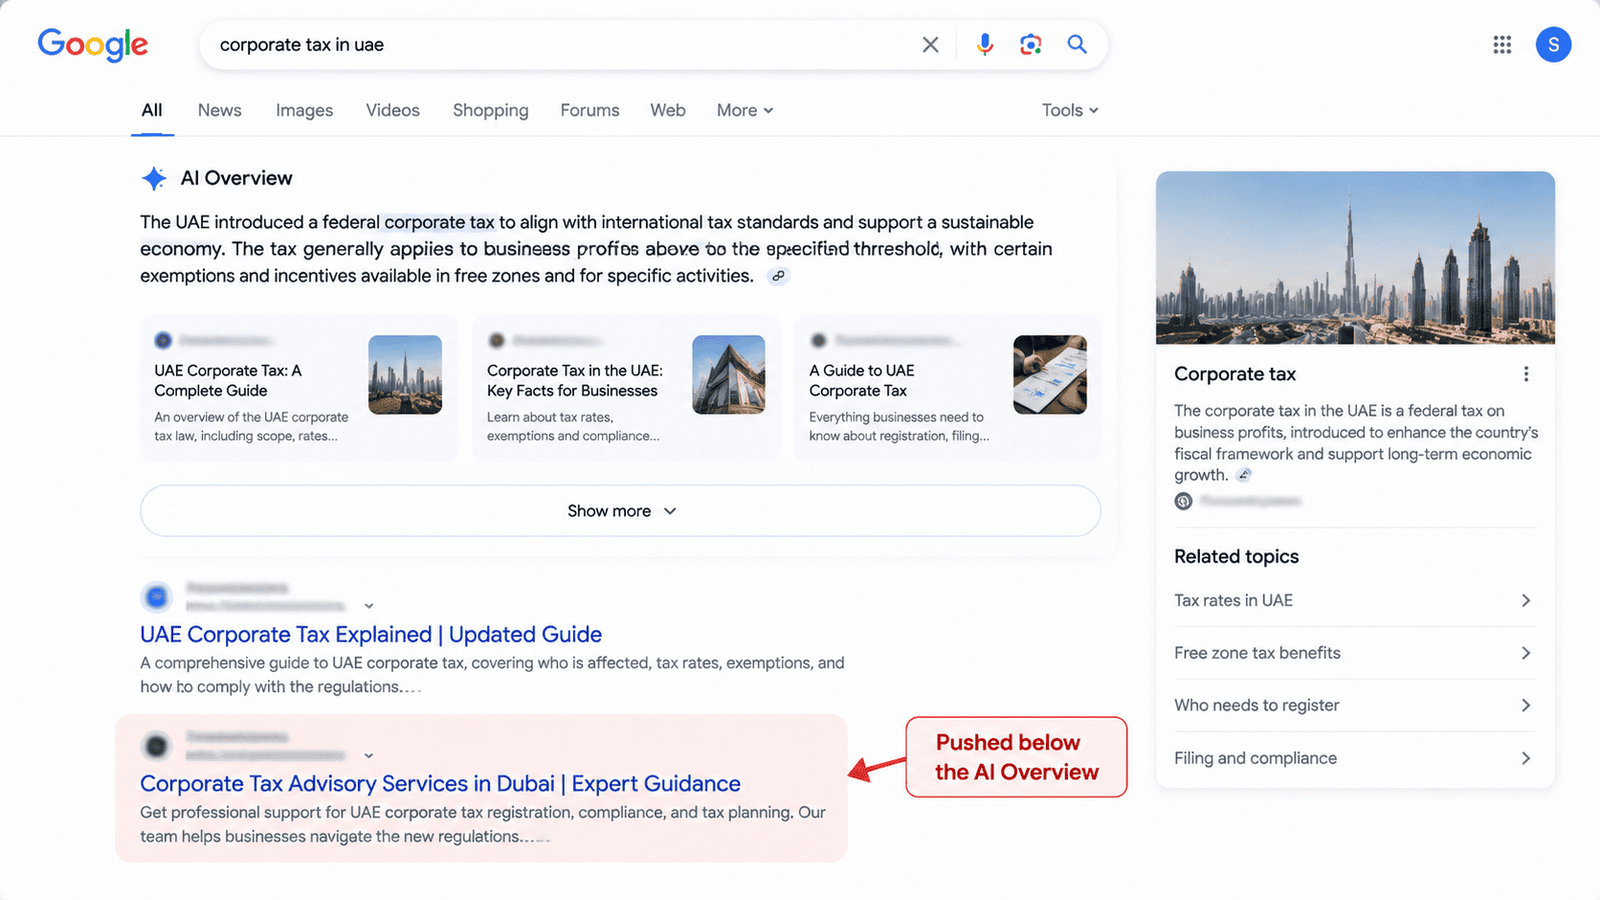Open Corporate Tax in the UAE Key Facts card
This screenshot has height=900, width=1600.
[x=626, y=389]
